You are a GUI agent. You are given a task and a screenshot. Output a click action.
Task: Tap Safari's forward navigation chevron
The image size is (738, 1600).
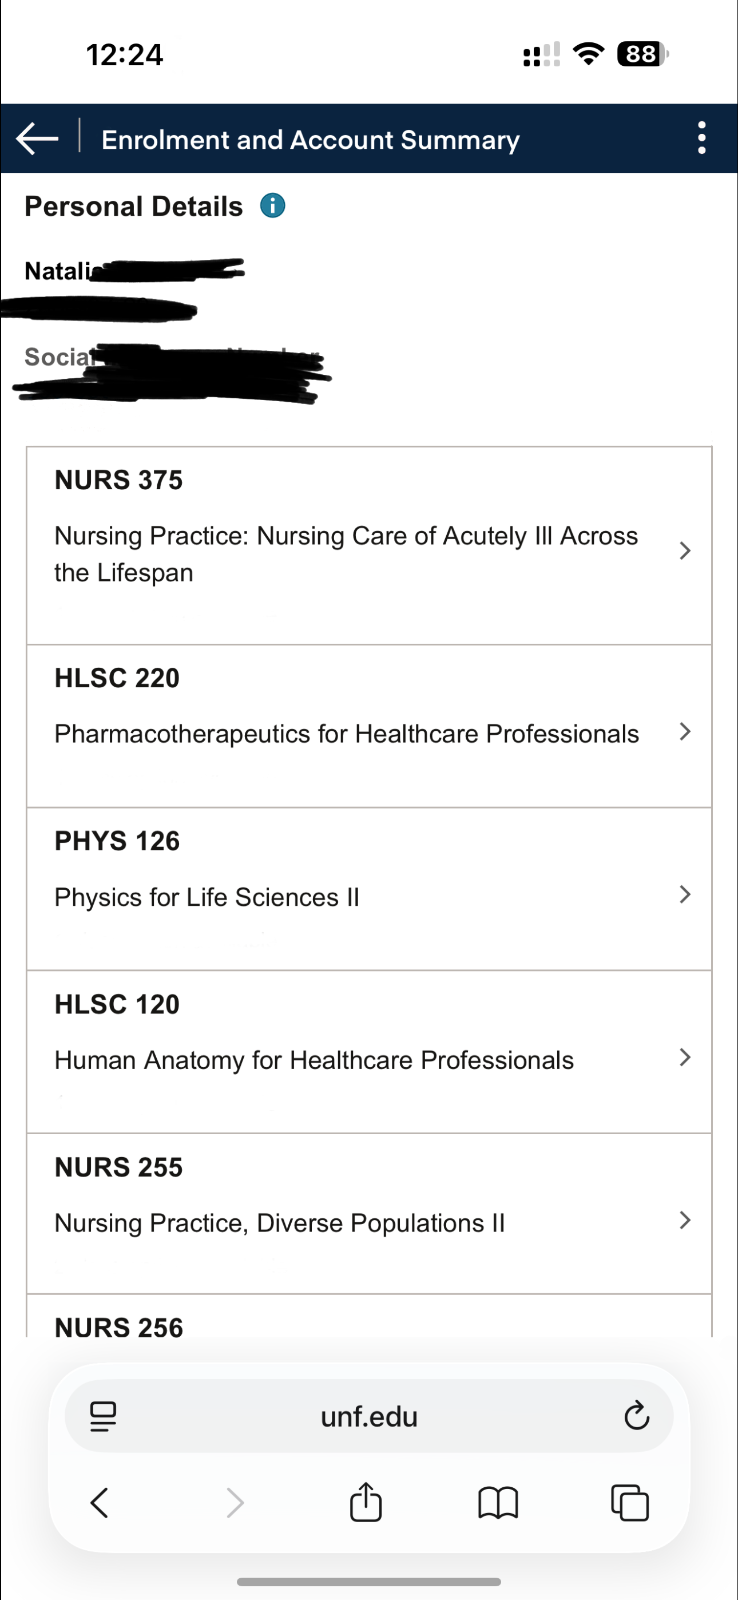235,1502
